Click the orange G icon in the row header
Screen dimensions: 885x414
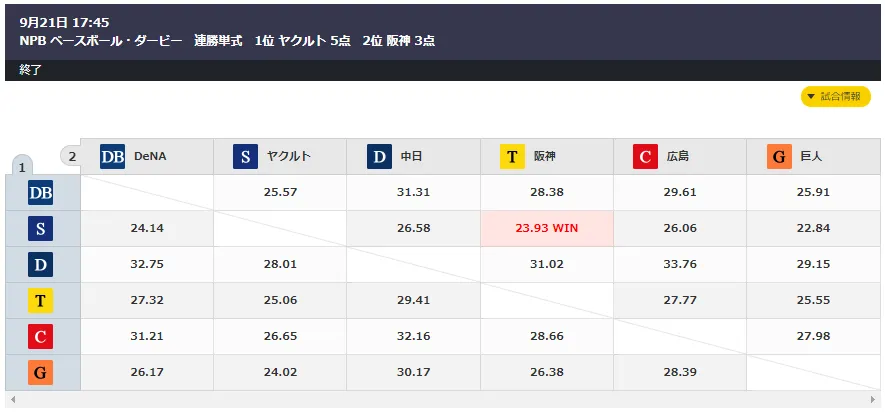coord(41,373)
